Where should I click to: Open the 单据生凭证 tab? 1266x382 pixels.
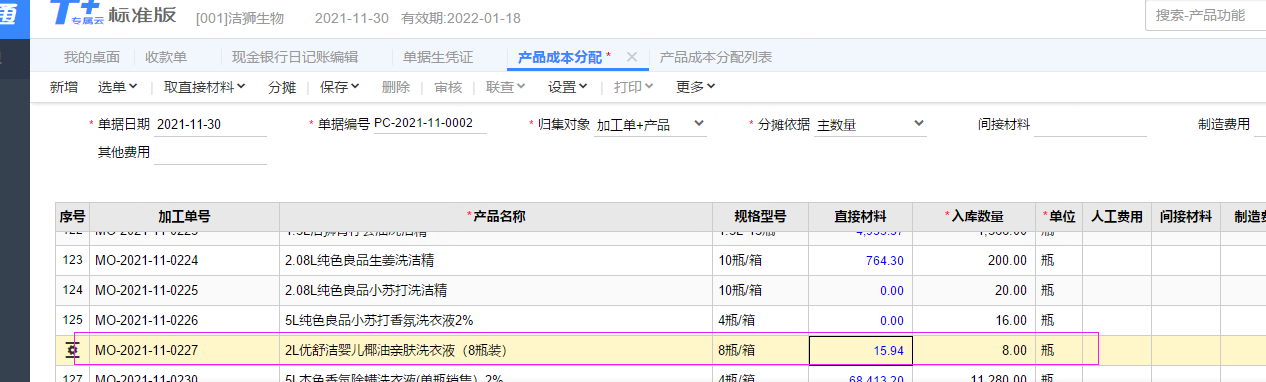click(438, 57)
